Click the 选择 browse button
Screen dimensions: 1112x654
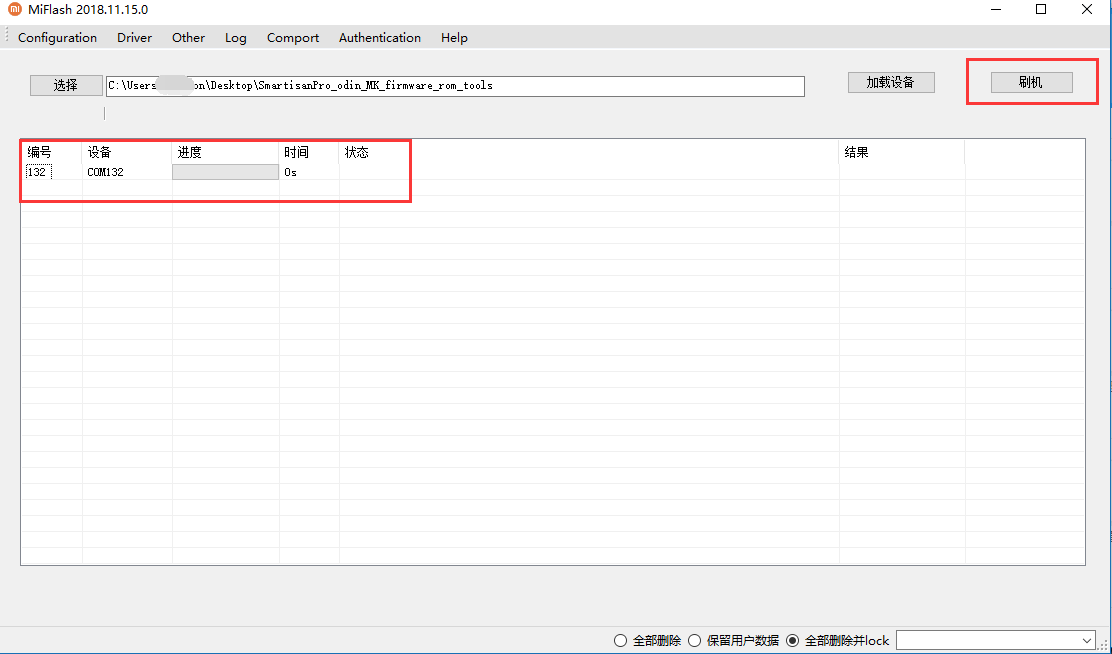coord(66,85)
